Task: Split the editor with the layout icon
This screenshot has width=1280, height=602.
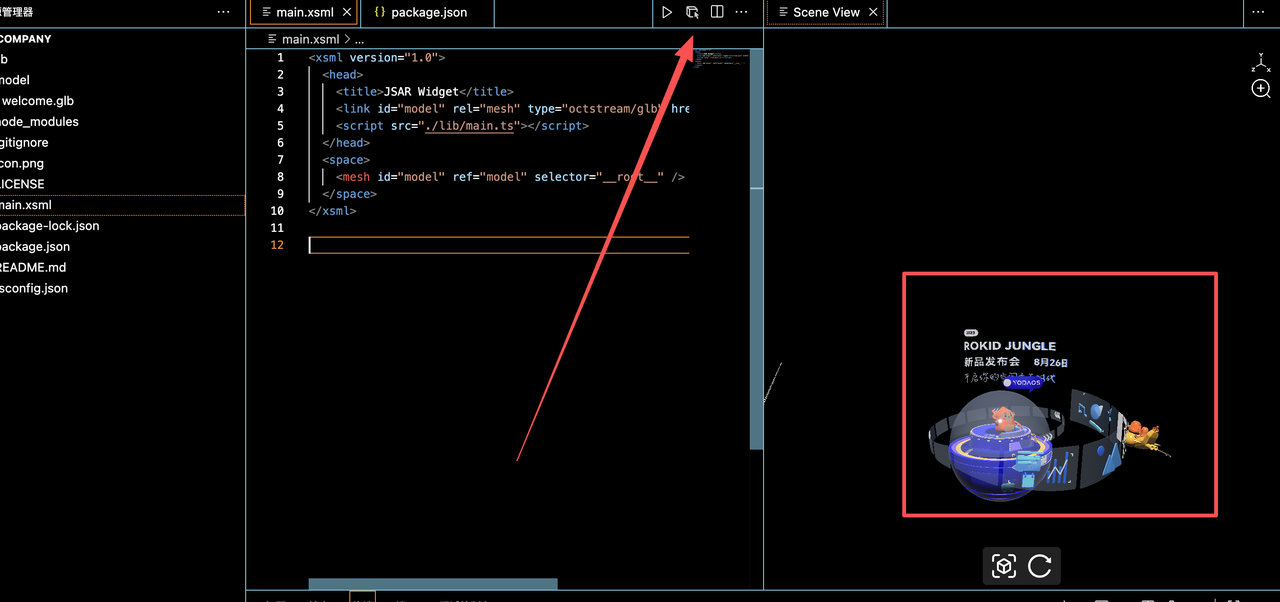Action: (717, 12)
